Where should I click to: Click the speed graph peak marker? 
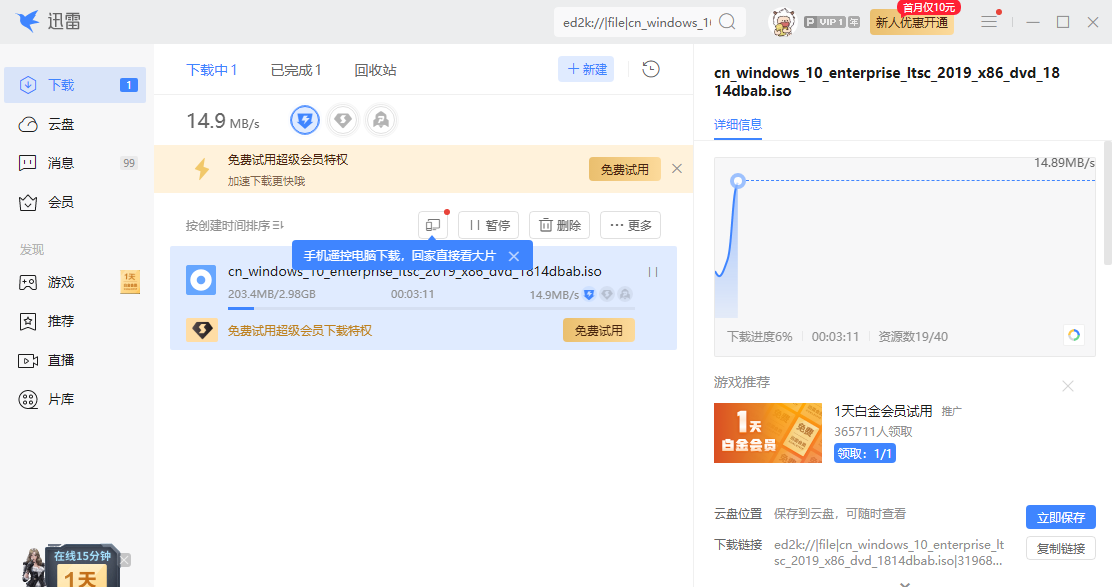coord(738,181)
